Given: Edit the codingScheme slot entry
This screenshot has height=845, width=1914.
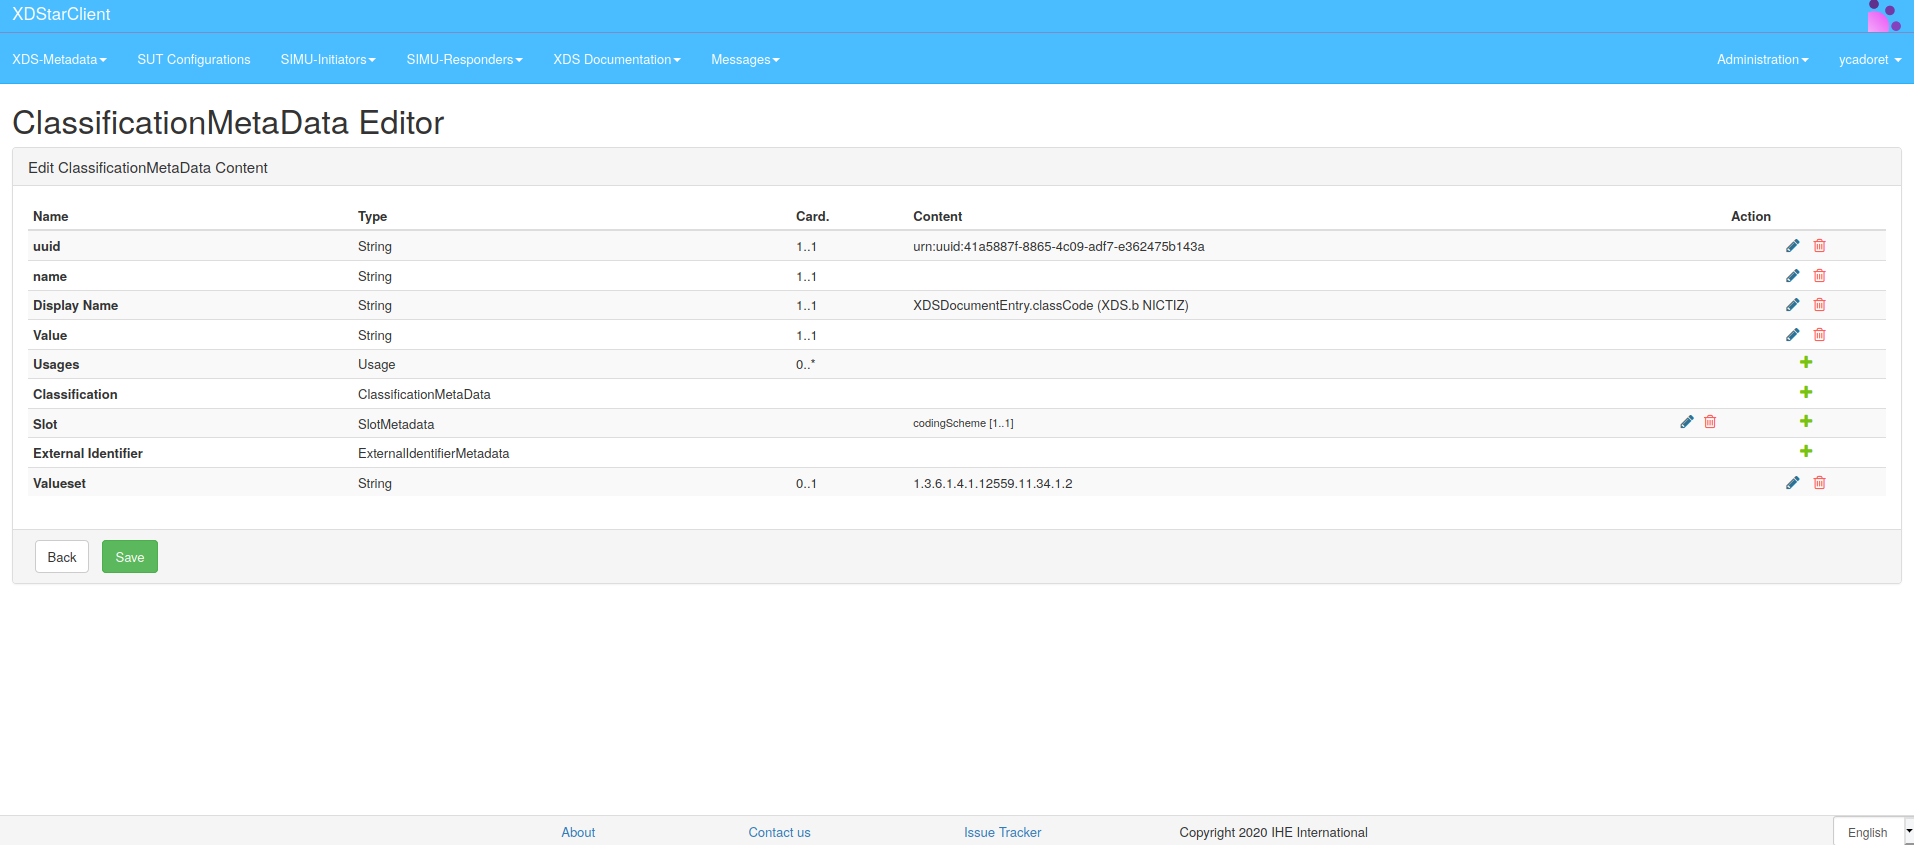Looking at the screenshot, I should pos(1686,422).
